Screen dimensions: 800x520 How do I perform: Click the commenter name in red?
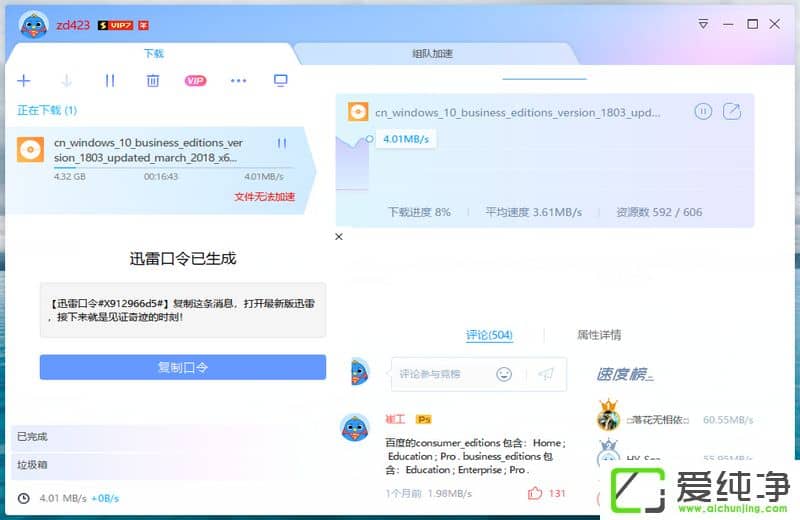coord(395,419)
